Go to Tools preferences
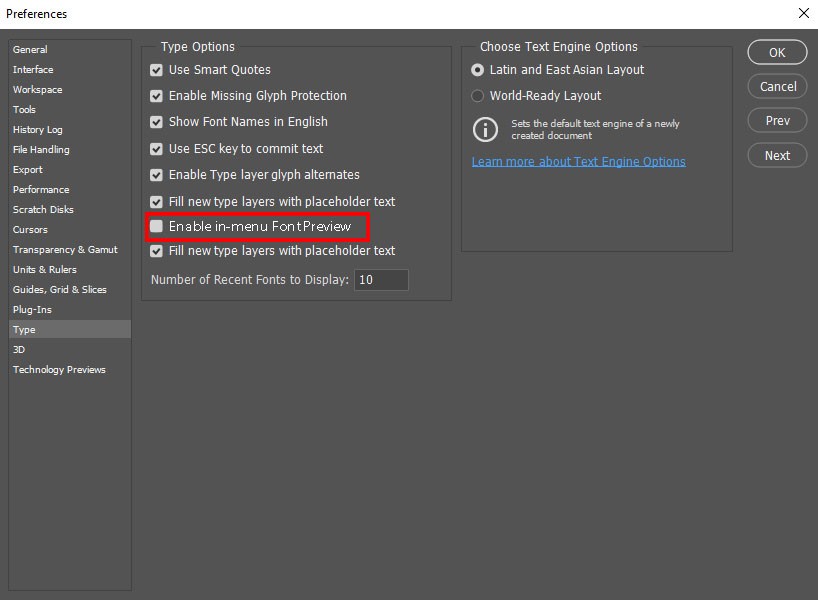The height and width of the screenshot is (600, 818). [x=69, y=110]
